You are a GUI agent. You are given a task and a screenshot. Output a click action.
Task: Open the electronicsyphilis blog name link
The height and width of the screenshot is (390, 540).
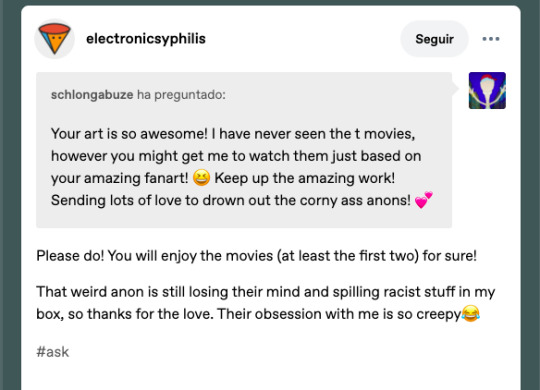(146, 39)
